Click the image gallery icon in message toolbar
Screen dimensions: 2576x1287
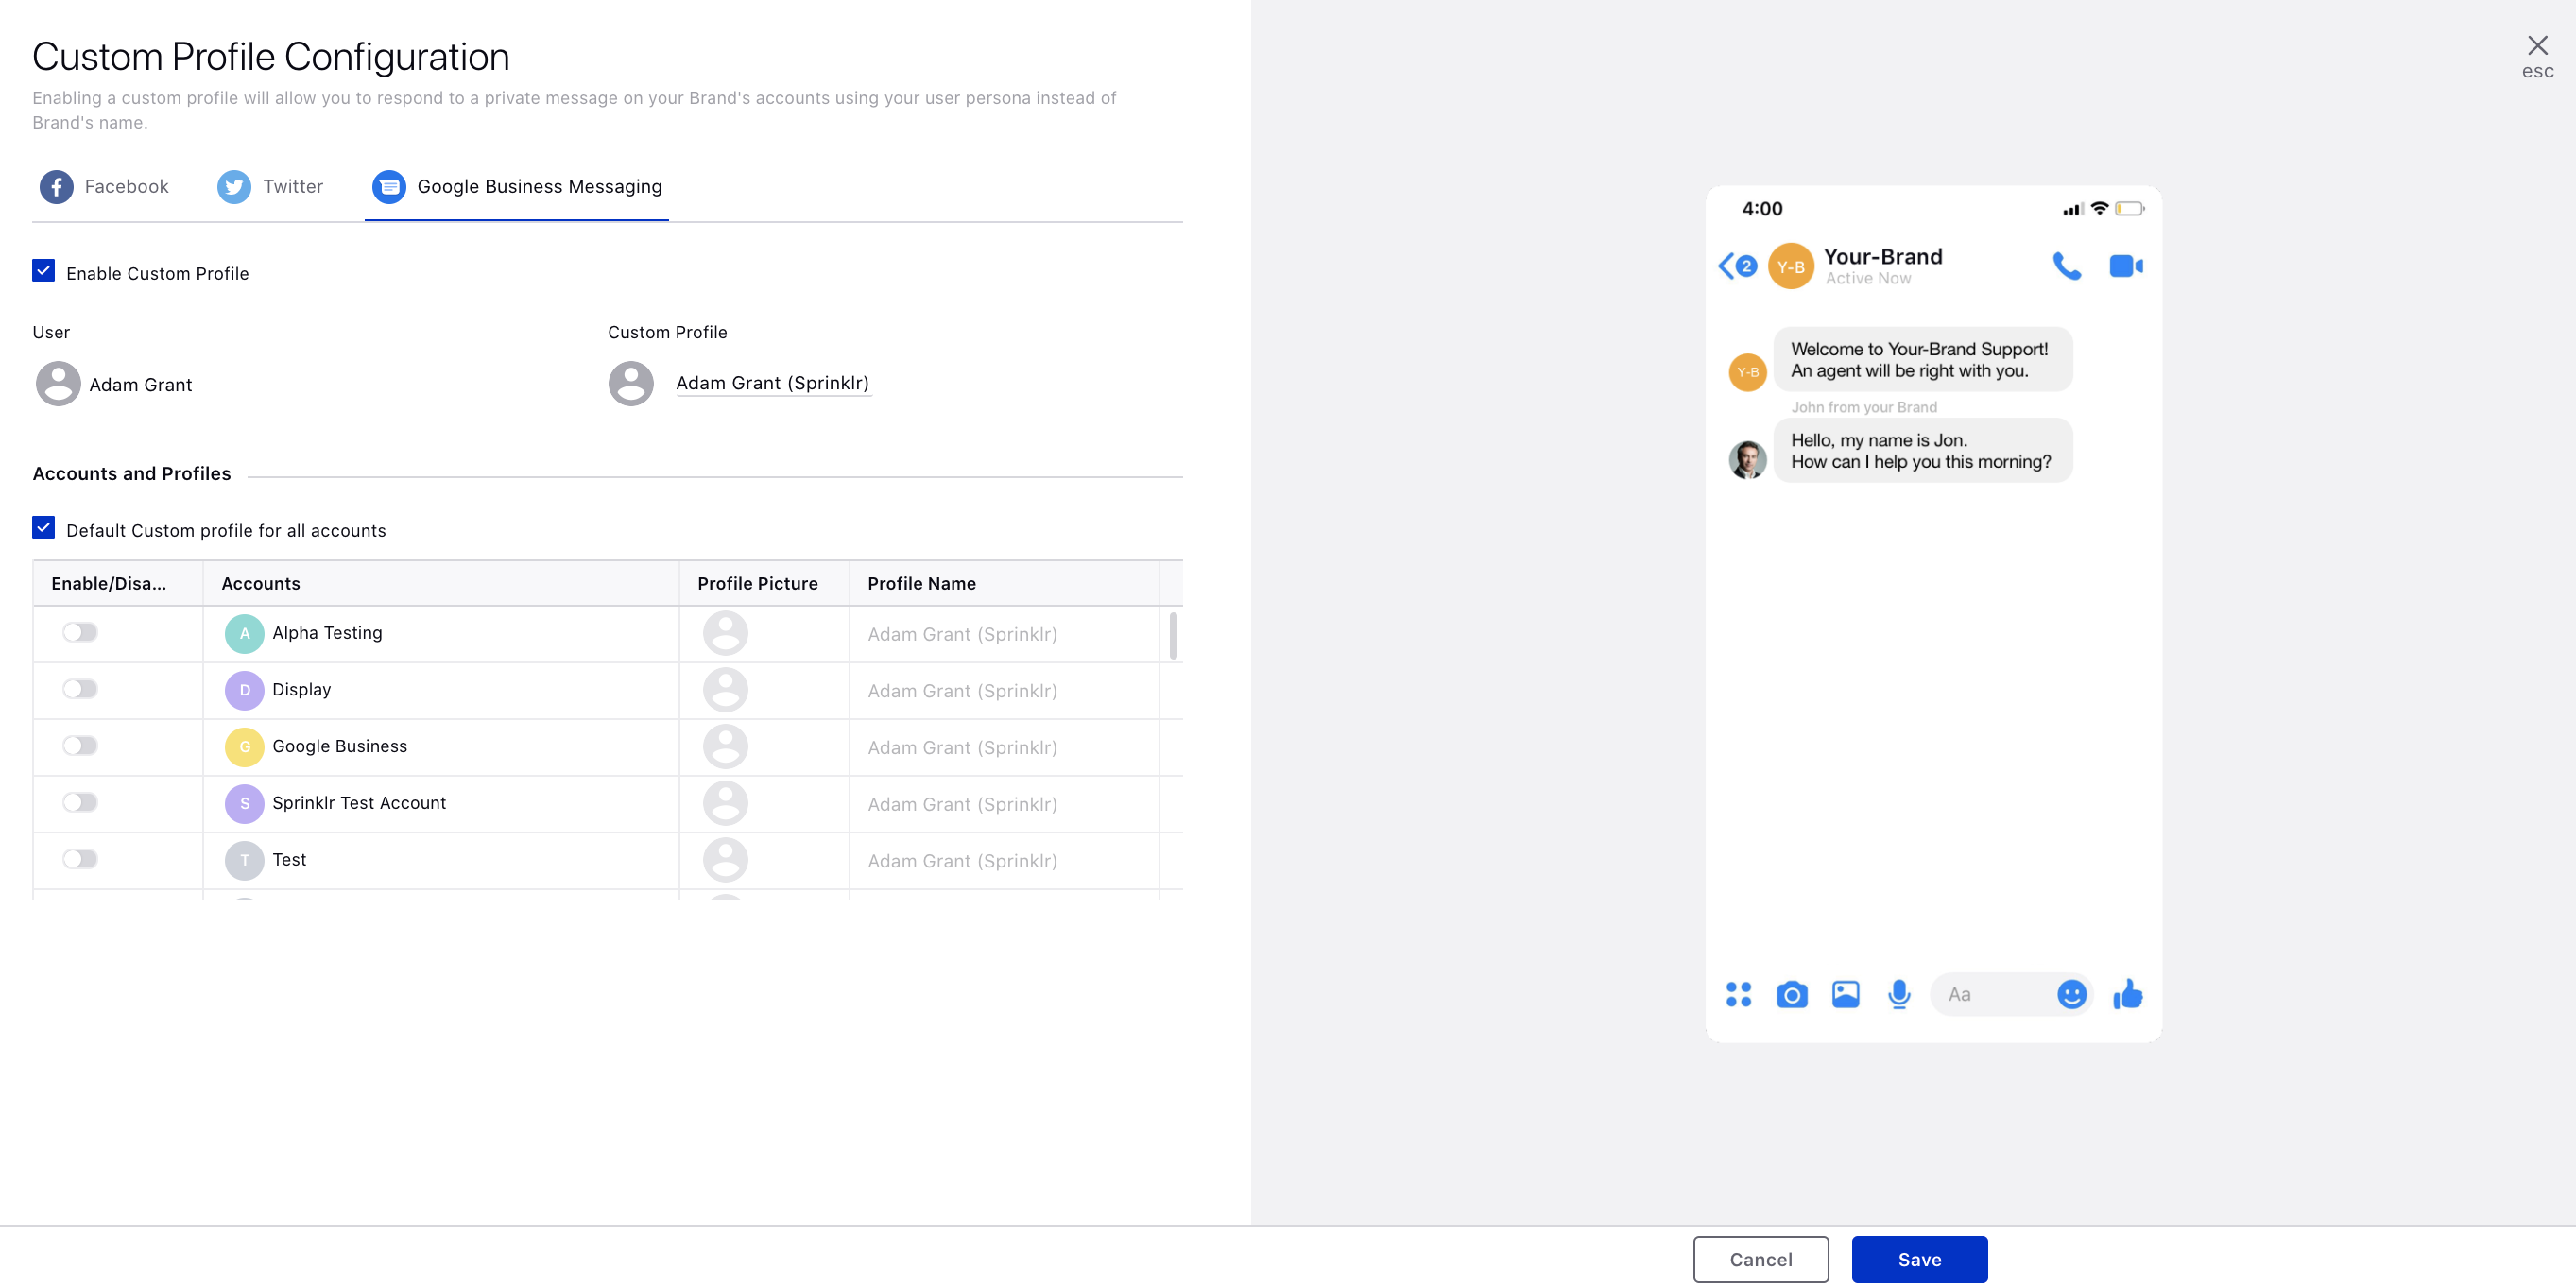pos(1845,993)
